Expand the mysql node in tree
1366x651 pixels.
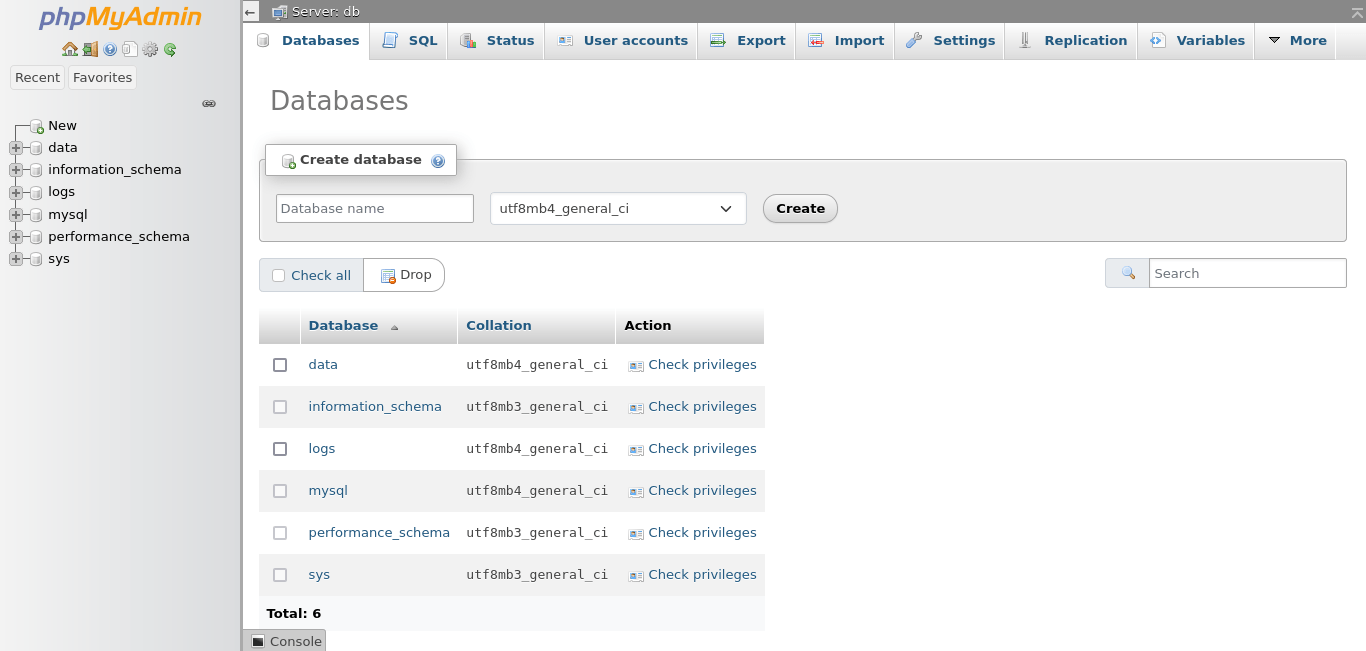(15, 215)
